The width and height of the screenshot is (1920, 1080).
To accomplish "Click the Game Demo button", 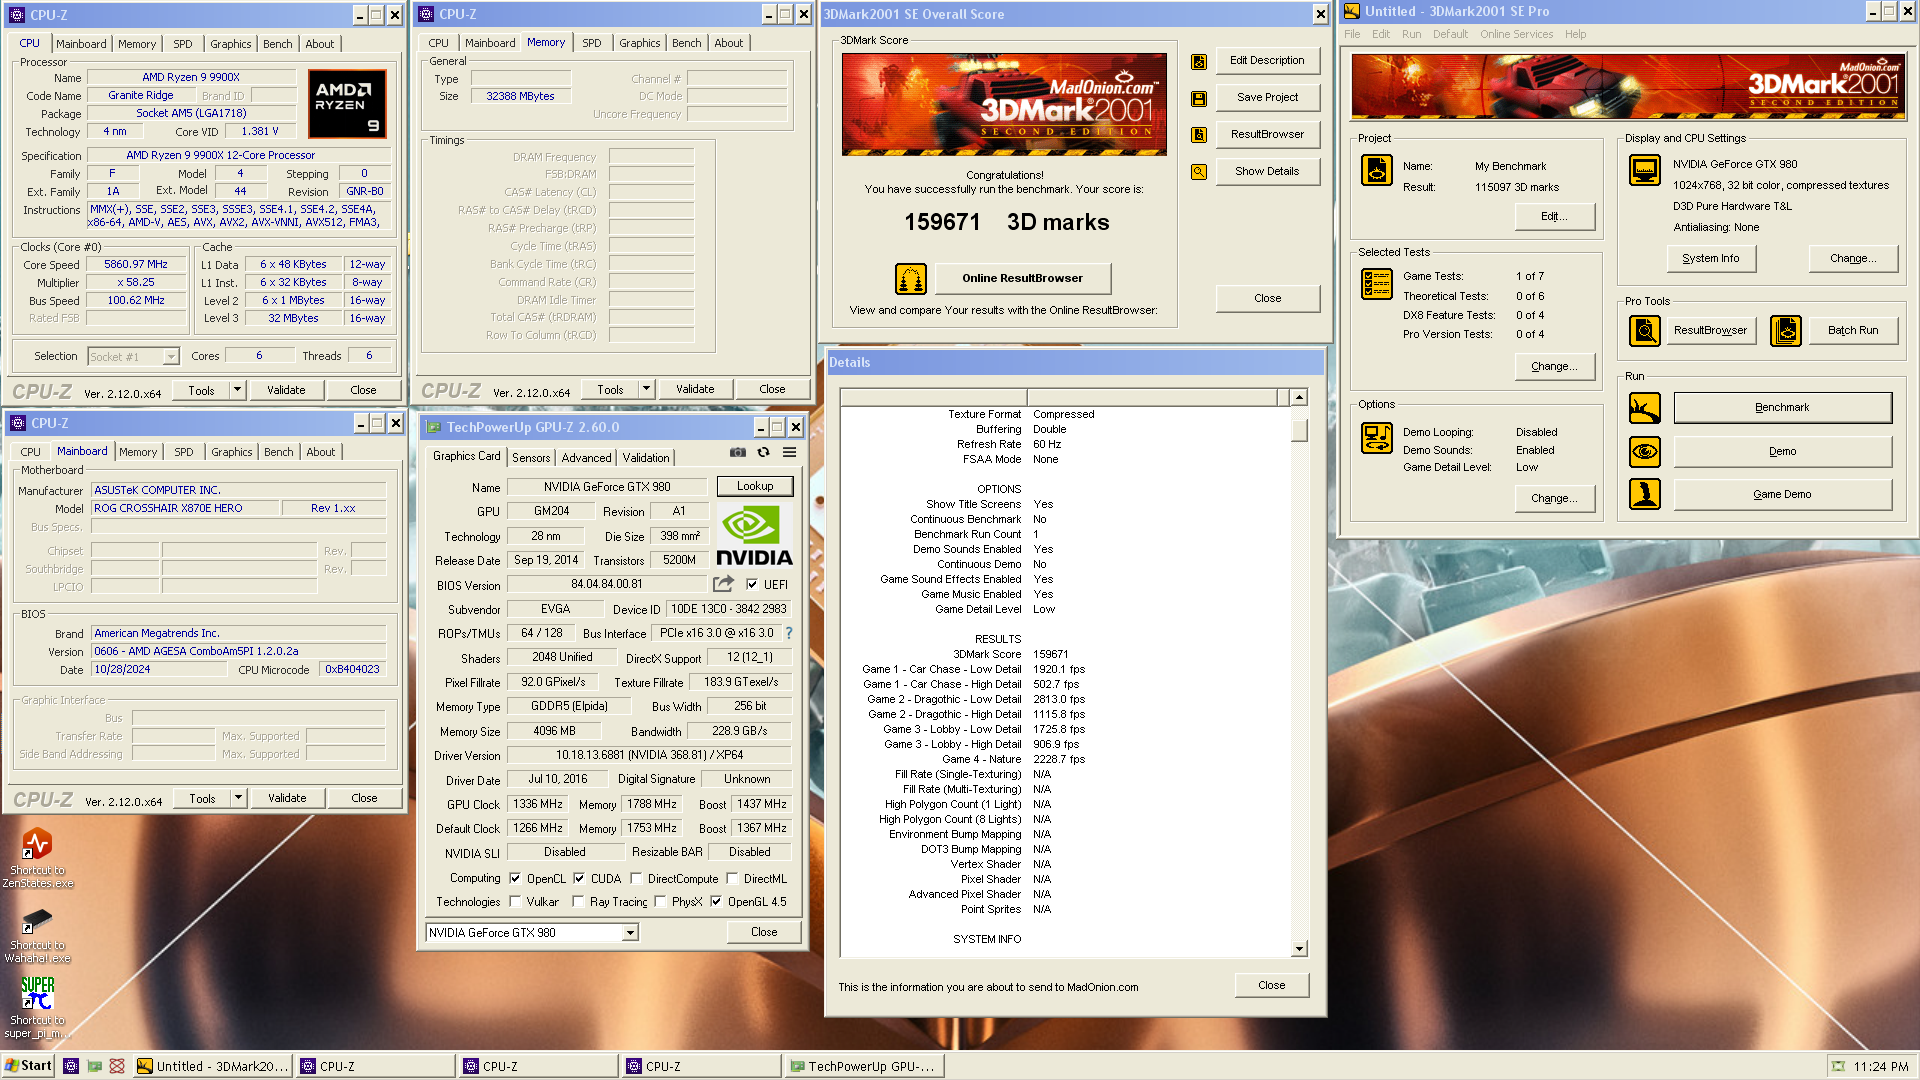I will click(1782, 494).
